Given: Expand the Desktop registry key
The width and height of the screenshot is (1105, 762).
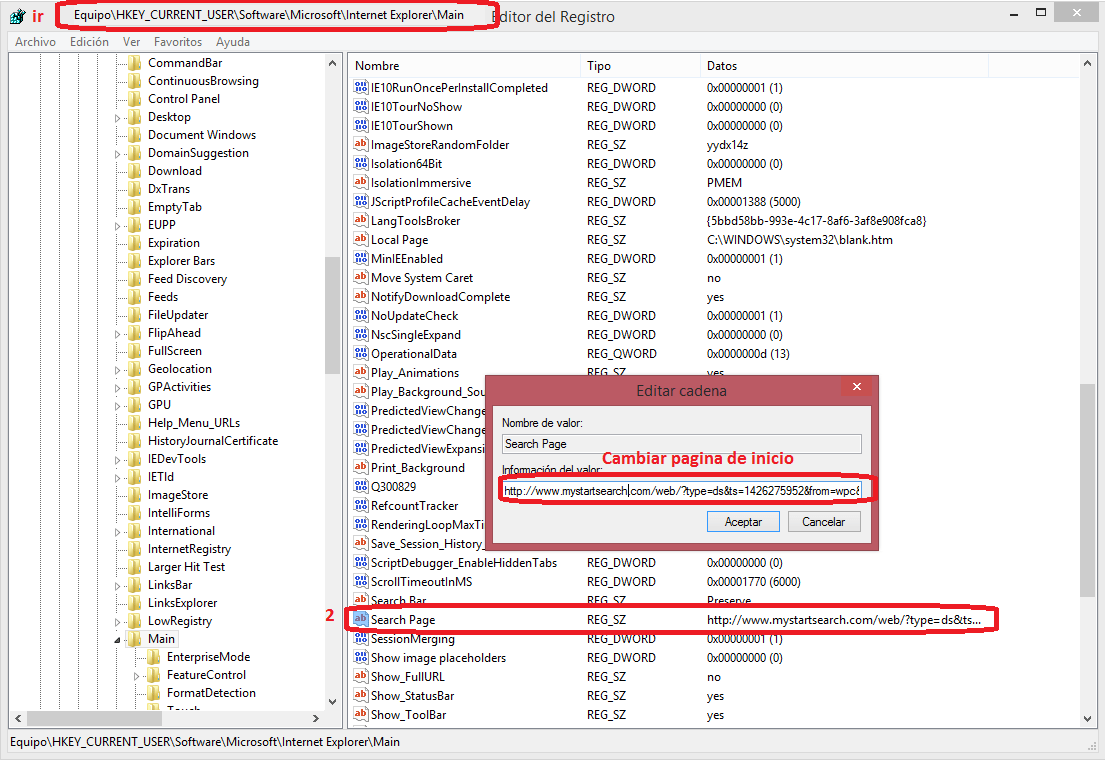Looking at the screenshot, I should [117, 118].
